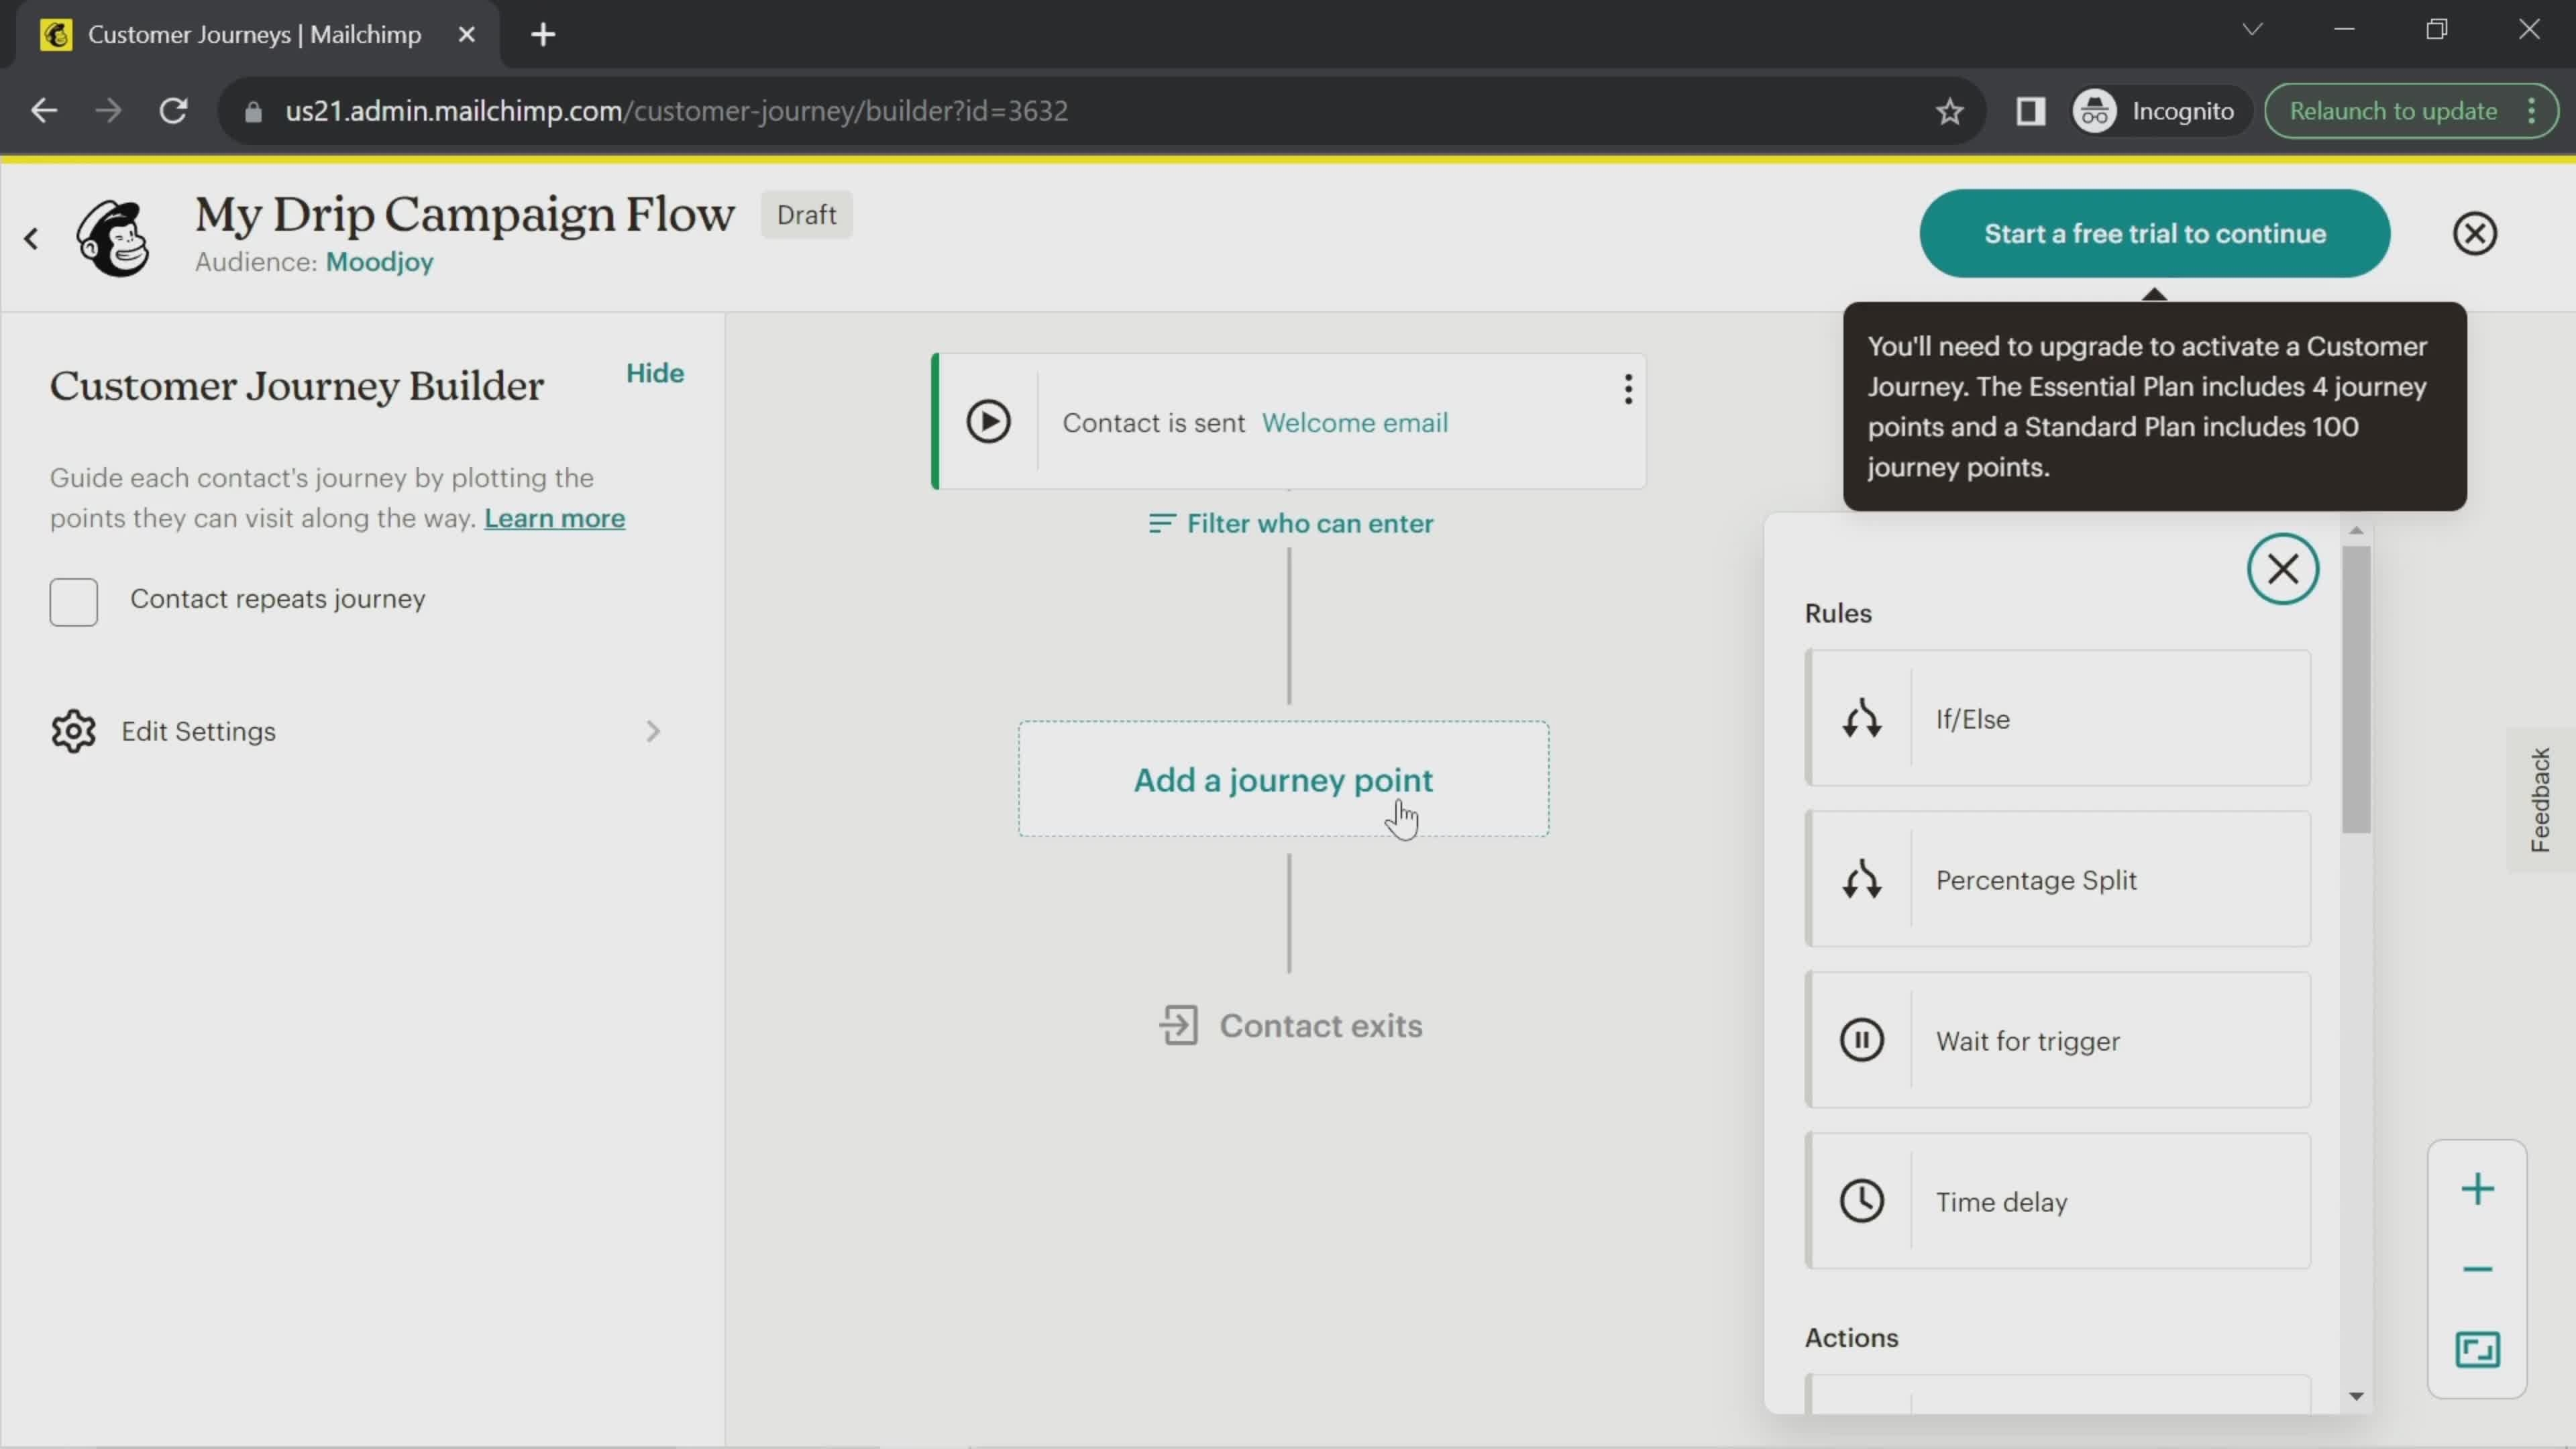Click the three-dot menu on Welcome email step

coord(1627,388)
